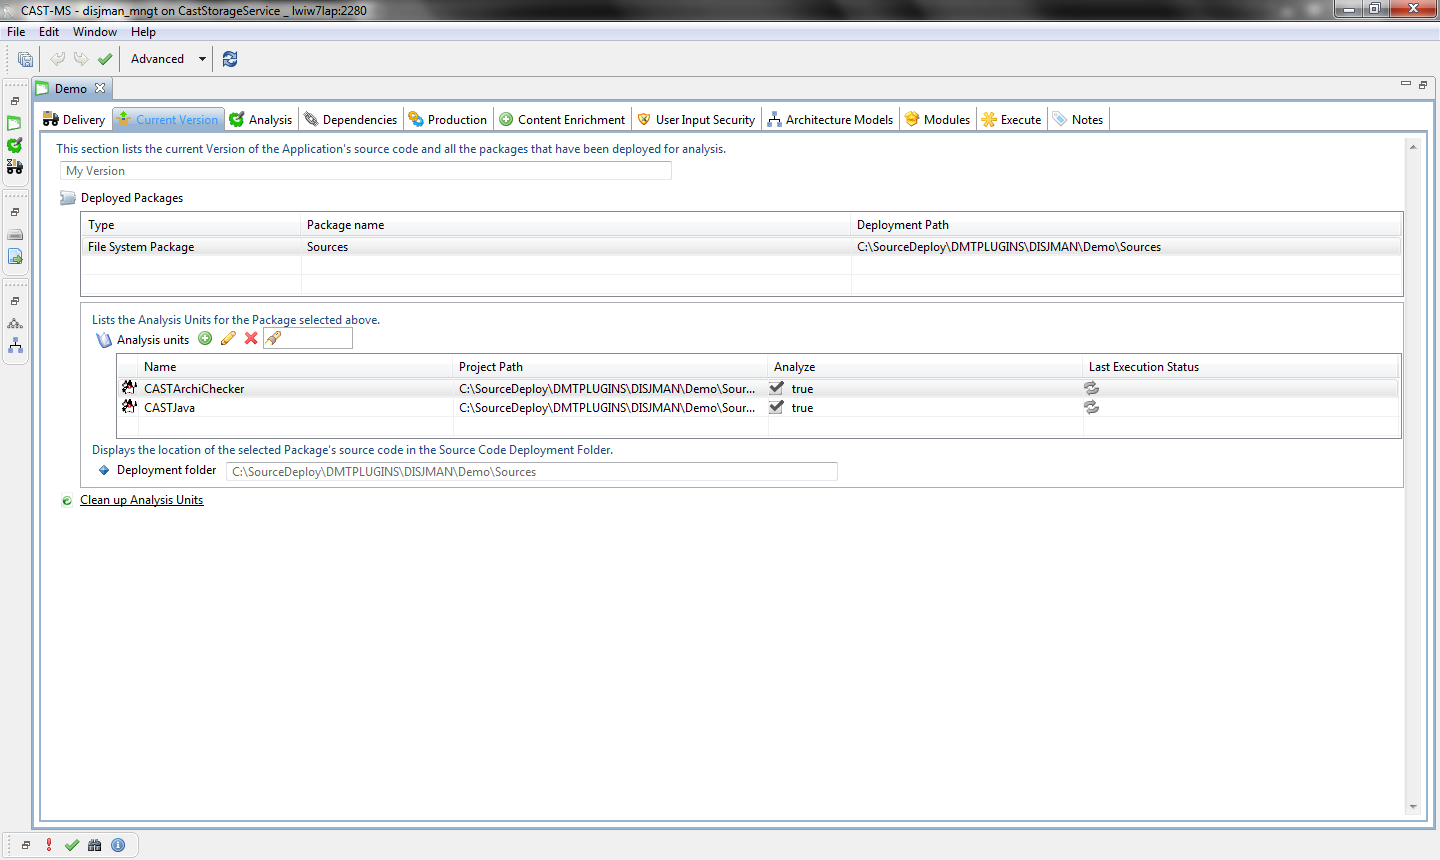Viewport: 1440px width, 860px height.
Task: Click the Clean up Analysis Units link
Action: pos(141,500)
